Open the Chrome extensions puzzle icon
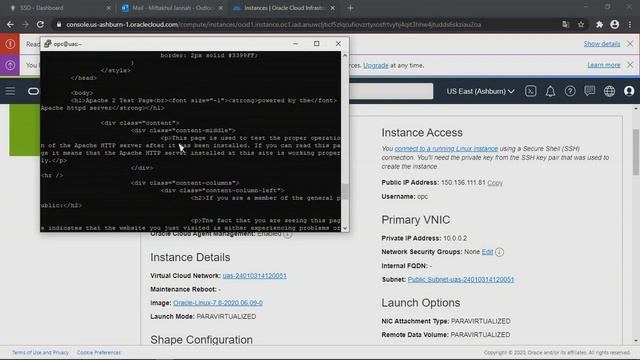Image resolution: width=640 pixels, height=360 pixels. 599,24
